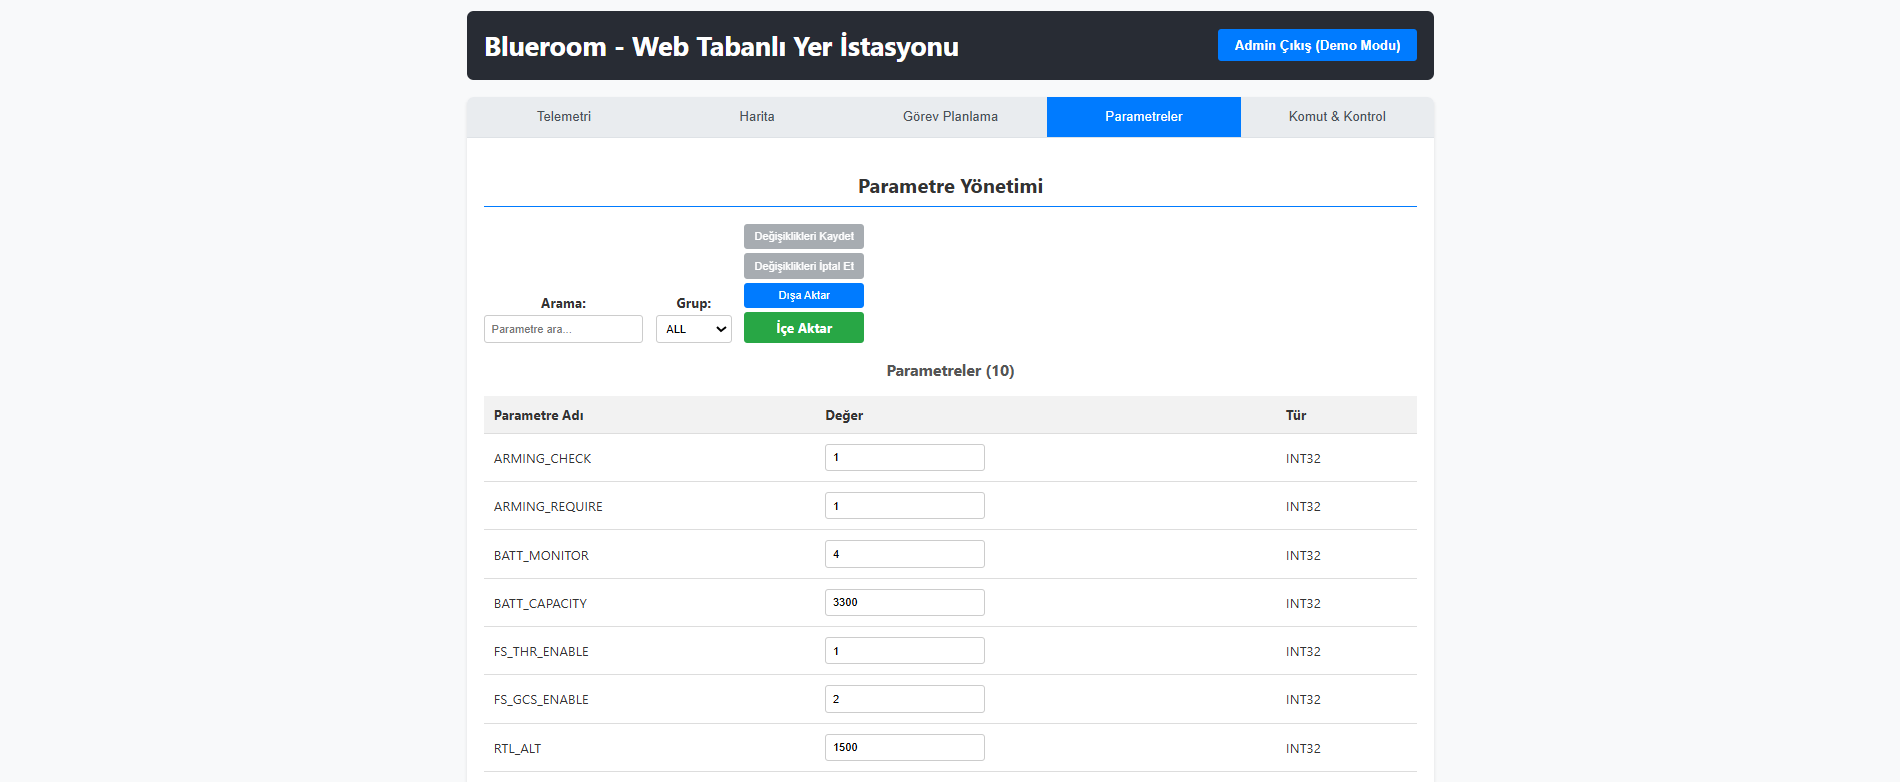Viewport: 1900px width, 782px height.
Task: Focus the Parametre ara search field
Action: coord(563,329)
